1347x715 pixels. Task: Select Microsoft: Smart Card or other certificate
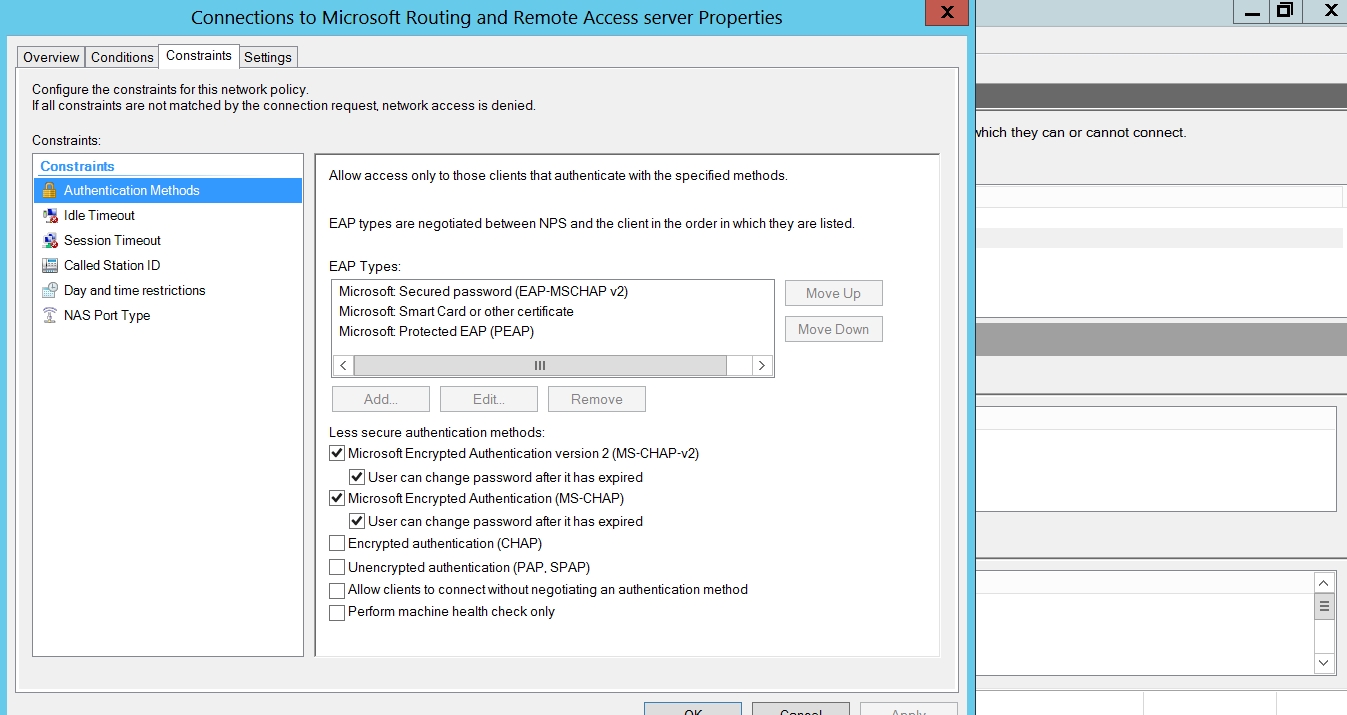[x=456, y=311]
